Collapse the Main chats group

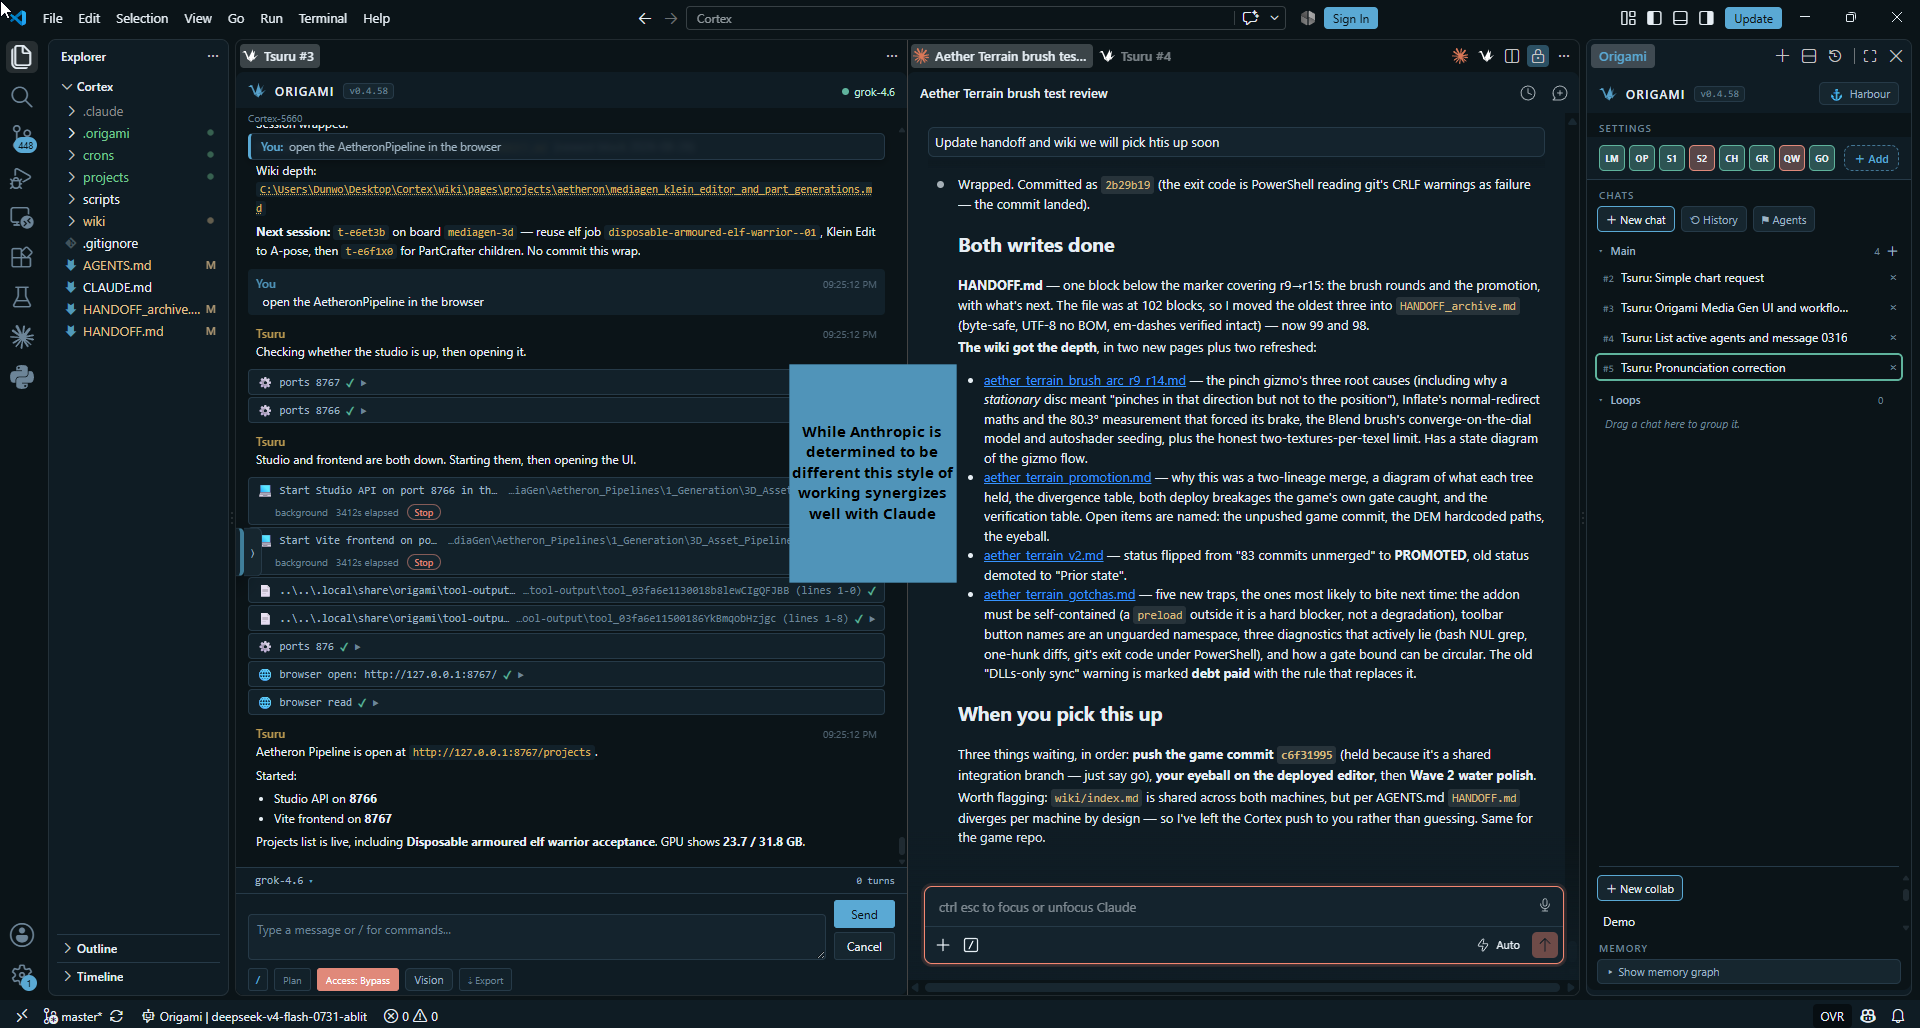pyautogui.click(x=1616, y=251)
